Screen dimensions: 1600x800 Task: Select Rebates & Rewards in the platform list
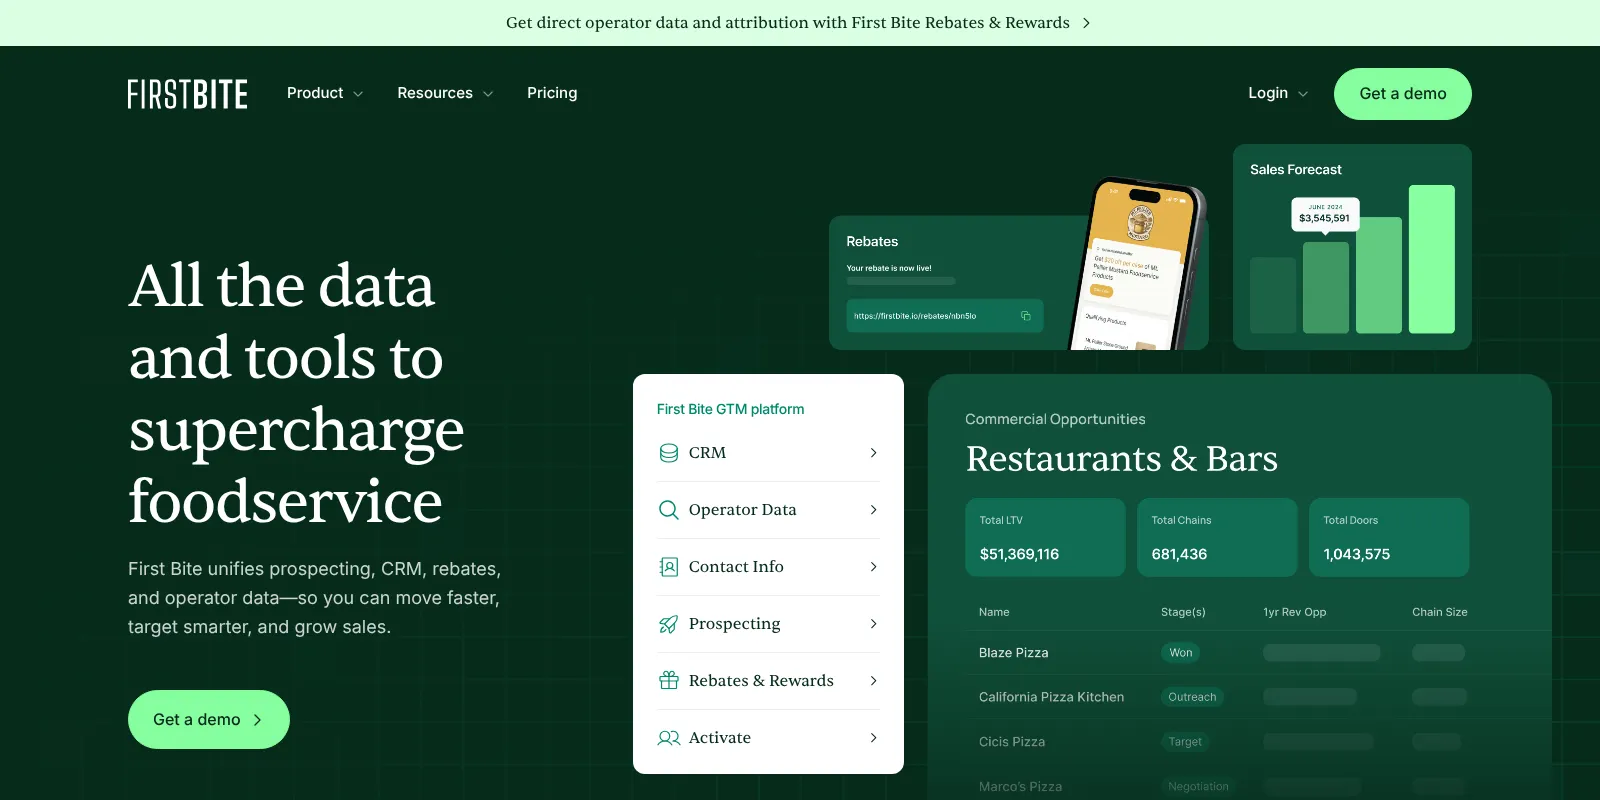[768, 681]
